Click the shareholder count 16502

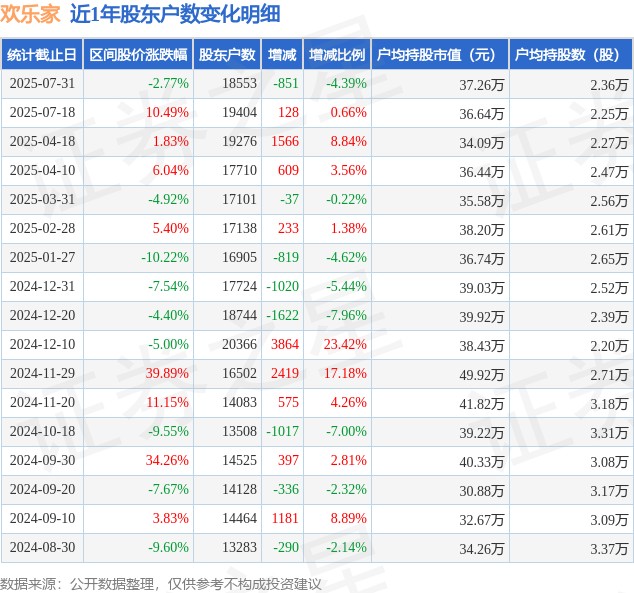click(x=239, y=374)
